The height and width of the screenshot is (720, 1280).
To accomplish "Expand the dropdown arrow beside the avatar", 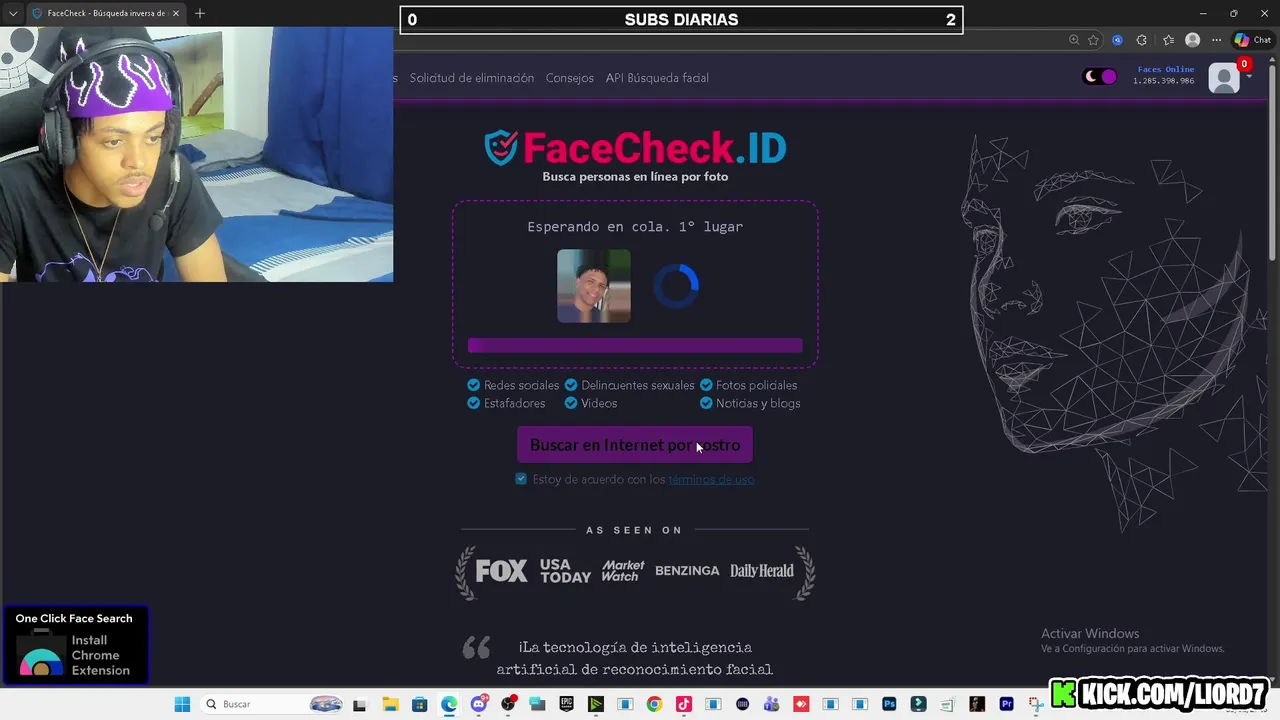I will (1248, 78).
